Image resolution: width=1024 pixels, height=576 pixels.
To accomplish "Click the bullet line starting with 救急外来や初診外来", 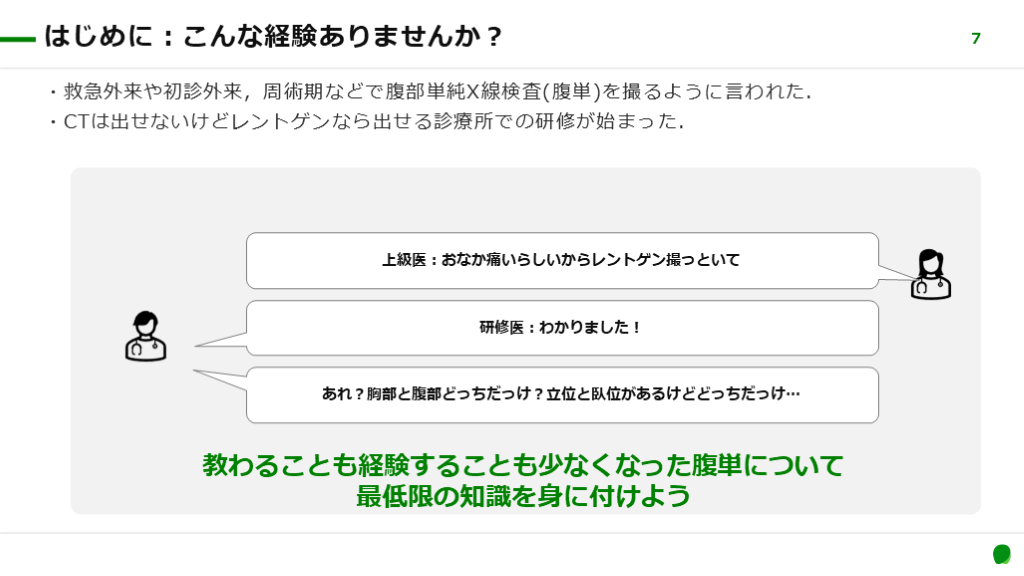I will [428, 93].
